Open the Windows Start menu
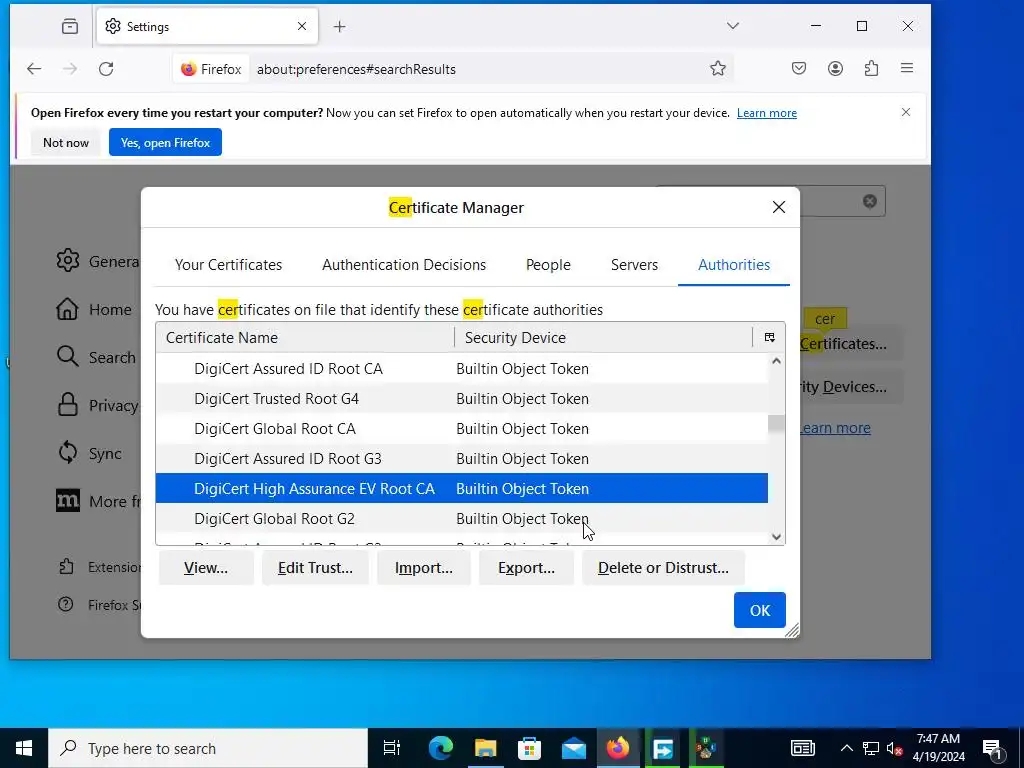1024x768 pixels. (24, 748)
